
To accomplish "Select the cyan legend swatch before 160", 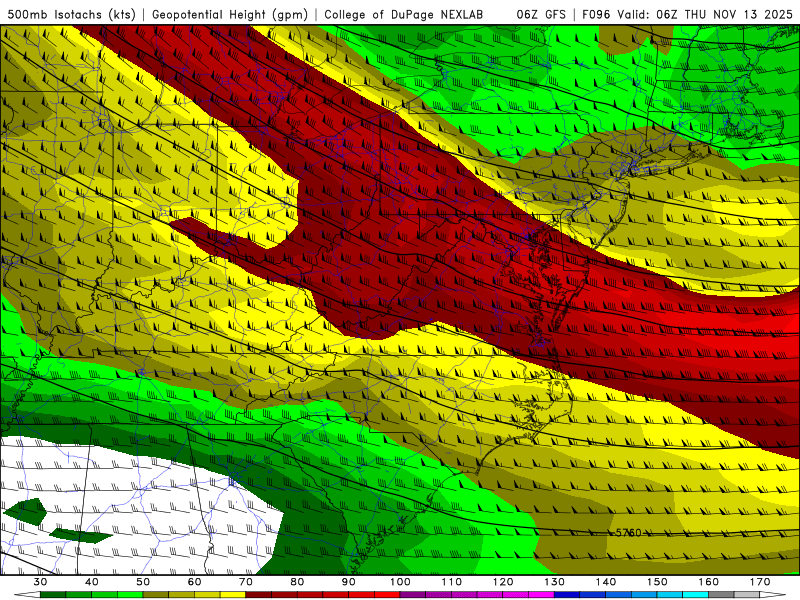I will 695,594.
